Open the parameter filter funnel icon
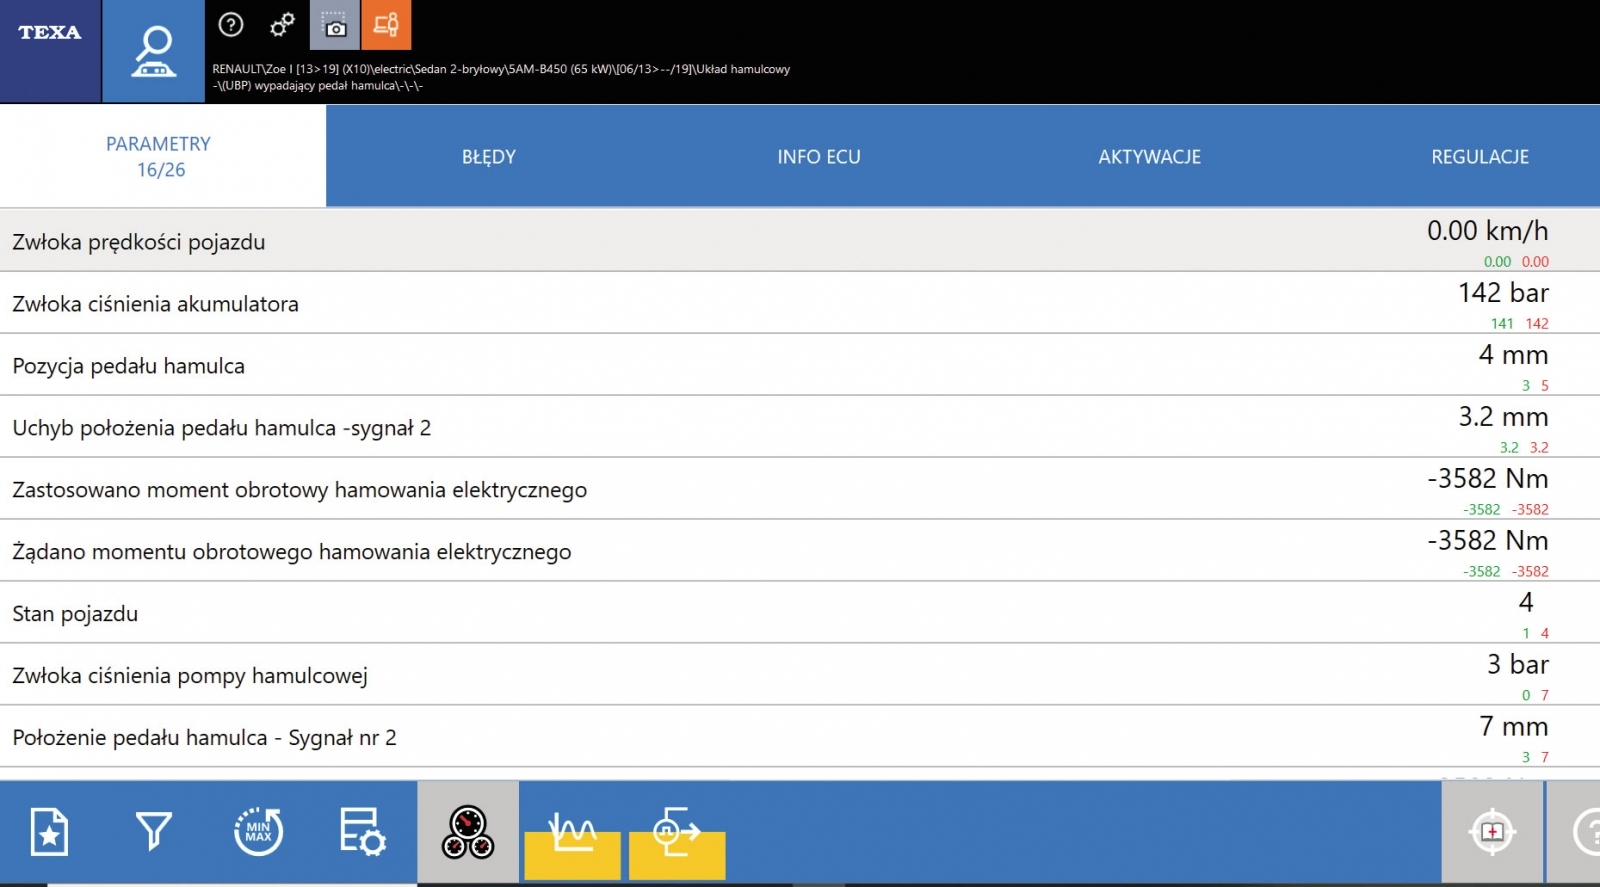Viewport: 1600px width, 887px height. (x=154, y=832)
